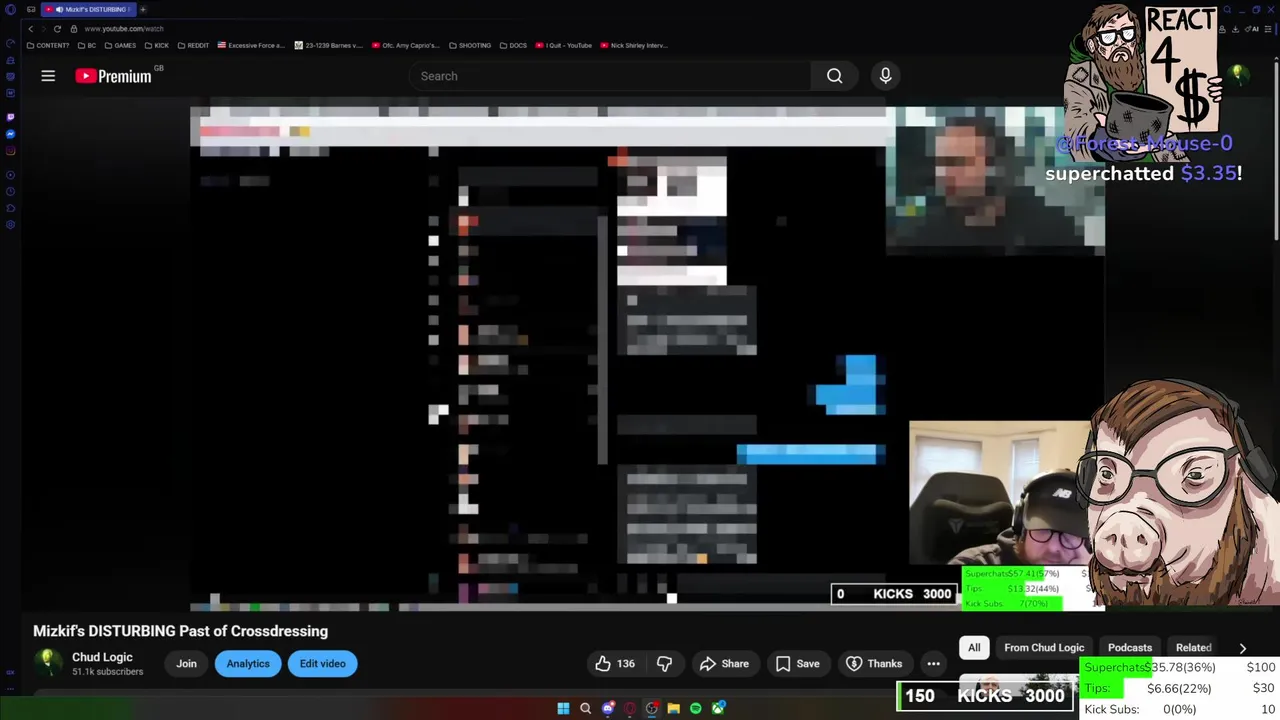Open Windows Start menu
This screenshot has width=1280, height=720.
[x=563, y=709]
